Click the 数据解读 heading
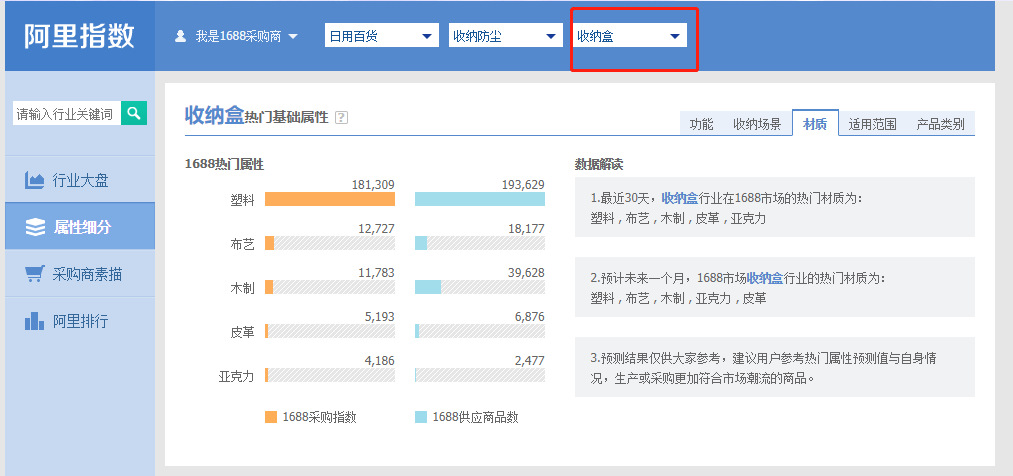1013x476 pixels. click(x=599, y=164)
